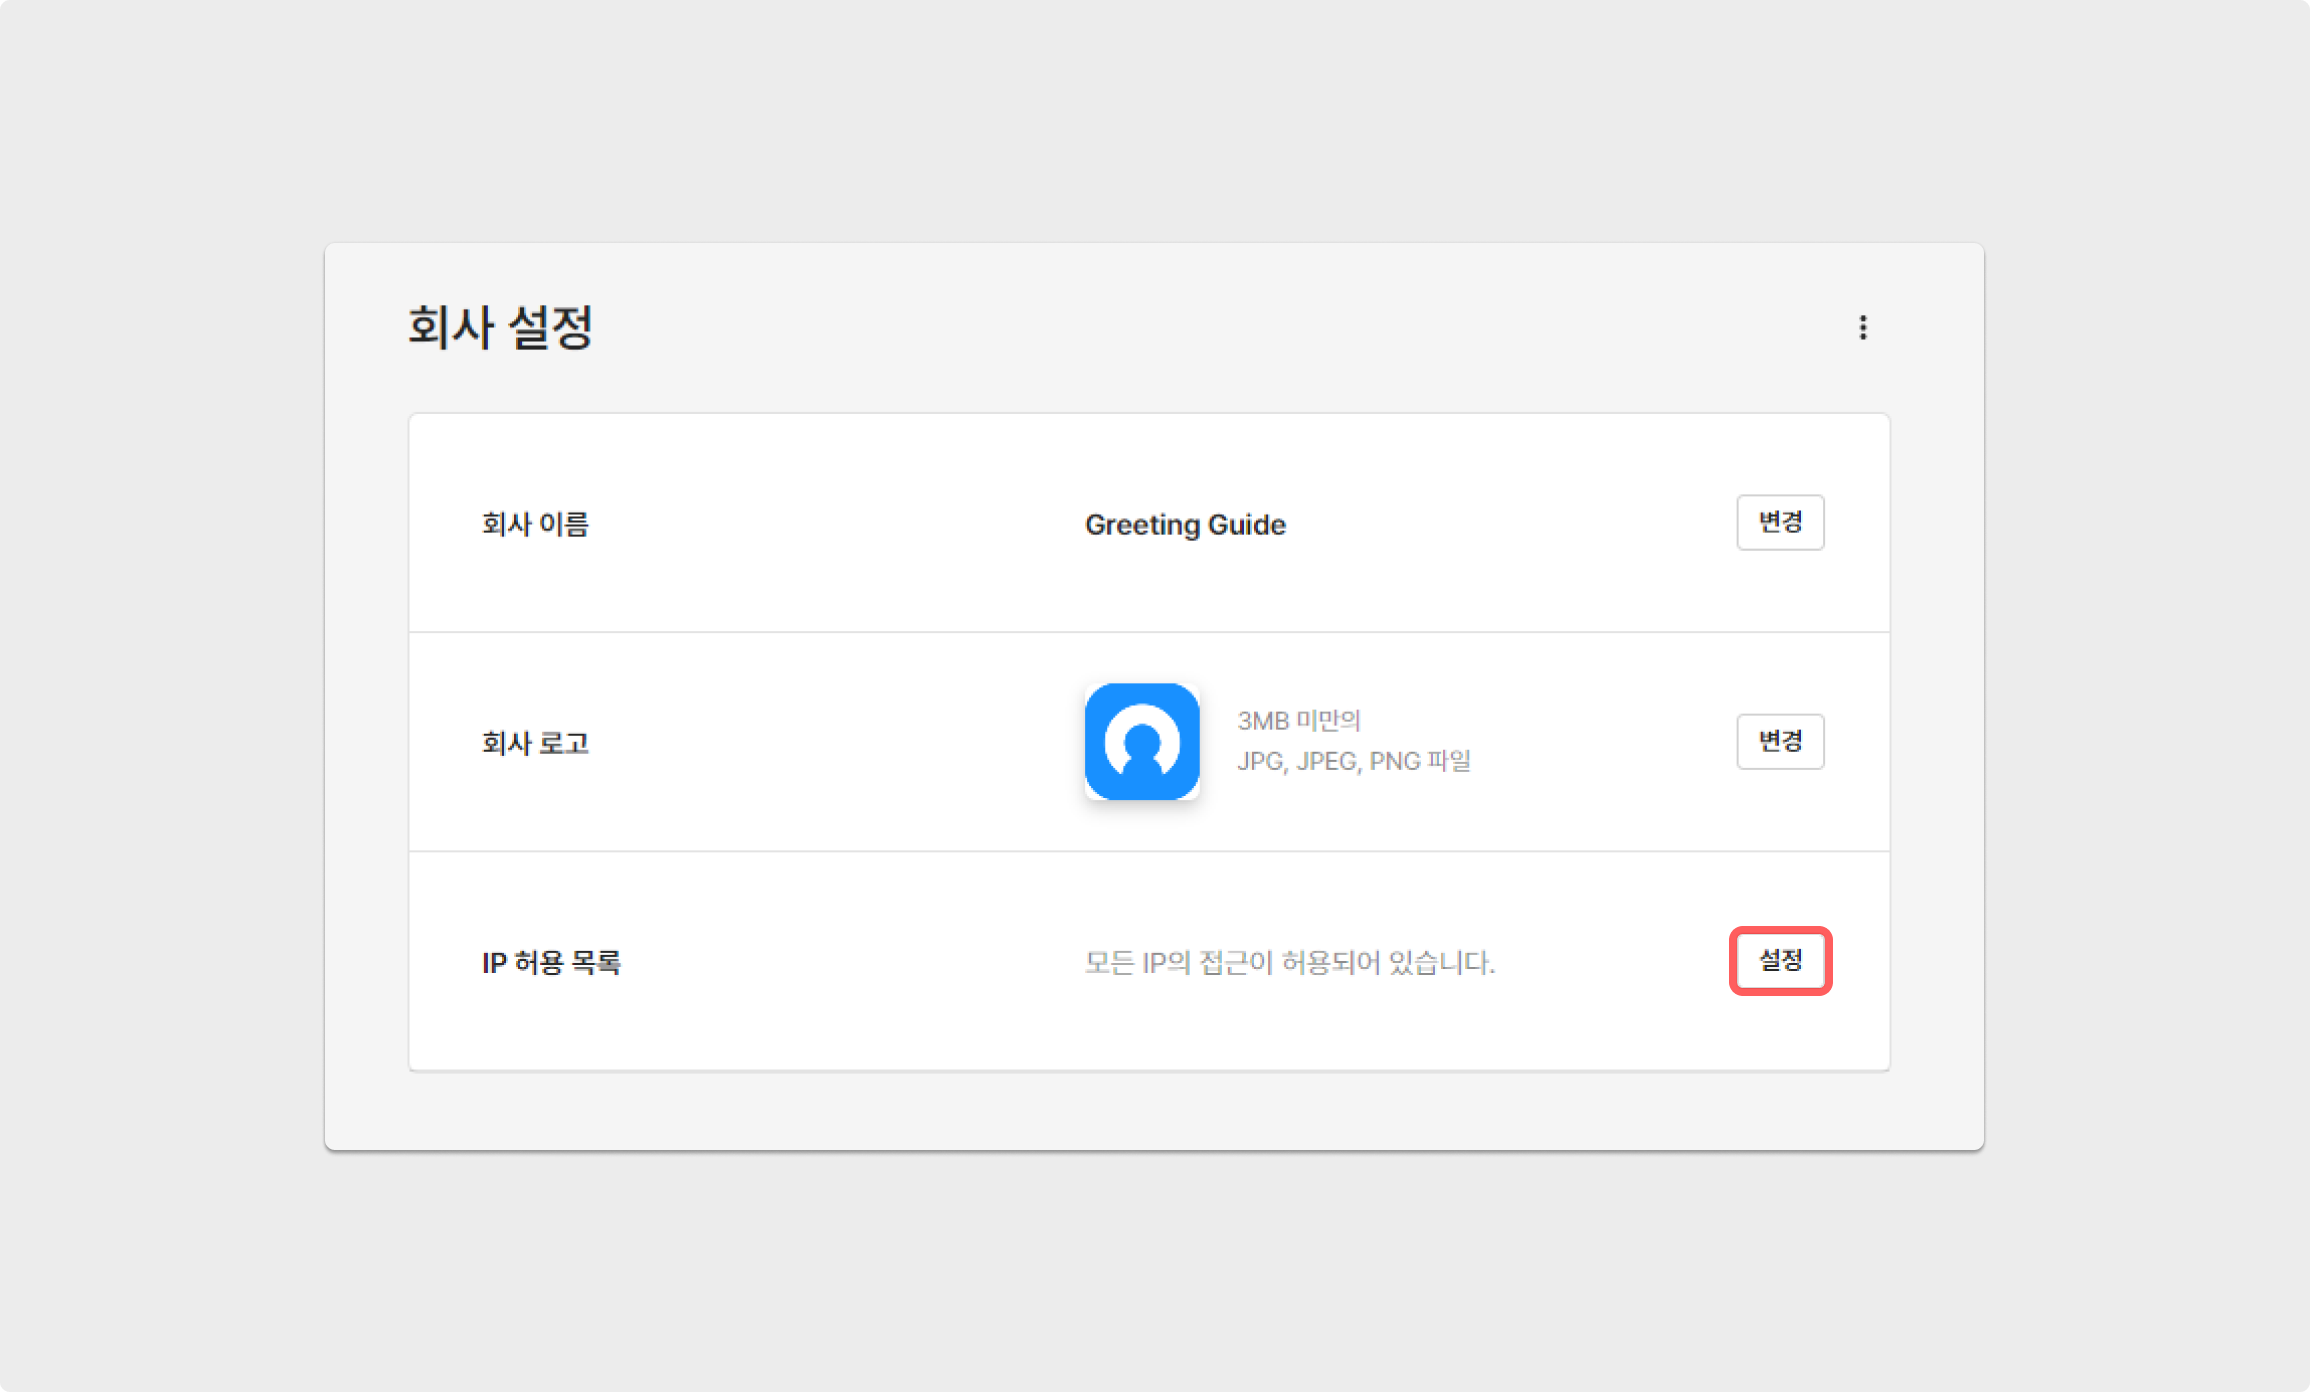Screen dimensions: 2310x1392
Task: Open IP allowlist with the 설정 button
Action: [x=1780, y=961]
